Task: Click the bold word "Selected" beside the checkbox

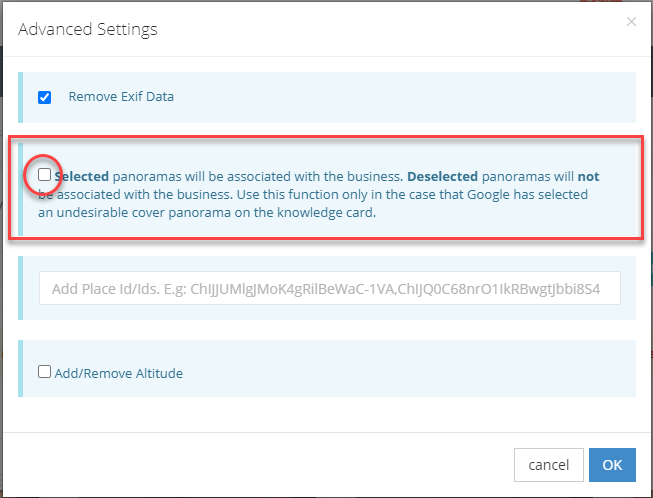Action: pyautogui.click(x=82, y=176)
